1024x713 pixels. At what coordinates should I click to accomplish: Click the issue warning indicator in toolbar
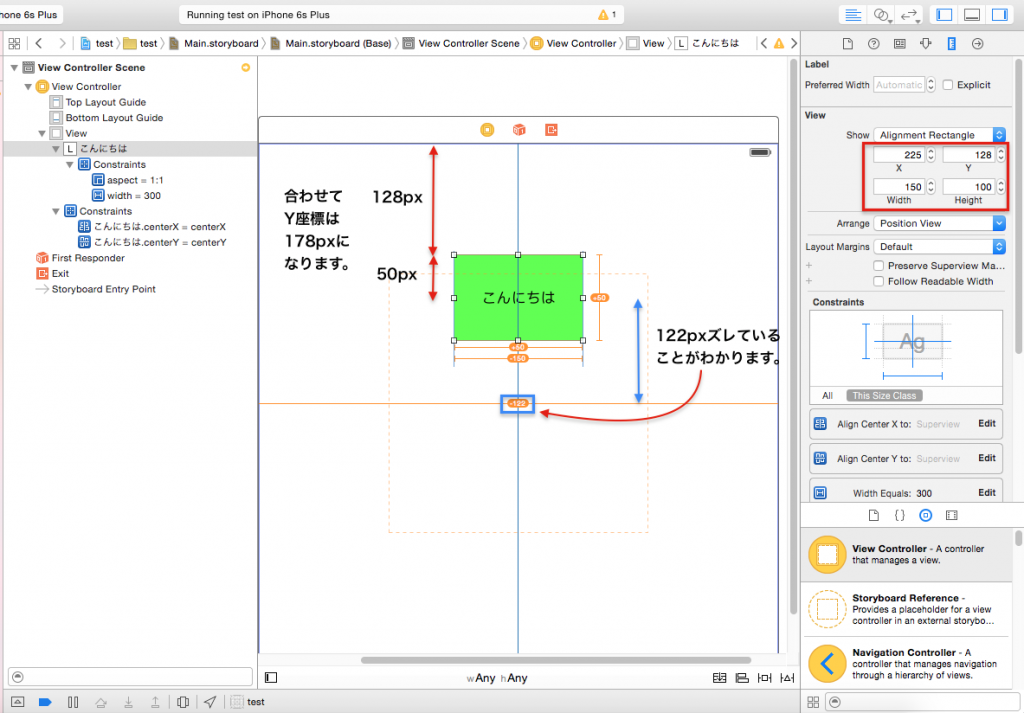(606, 15)
